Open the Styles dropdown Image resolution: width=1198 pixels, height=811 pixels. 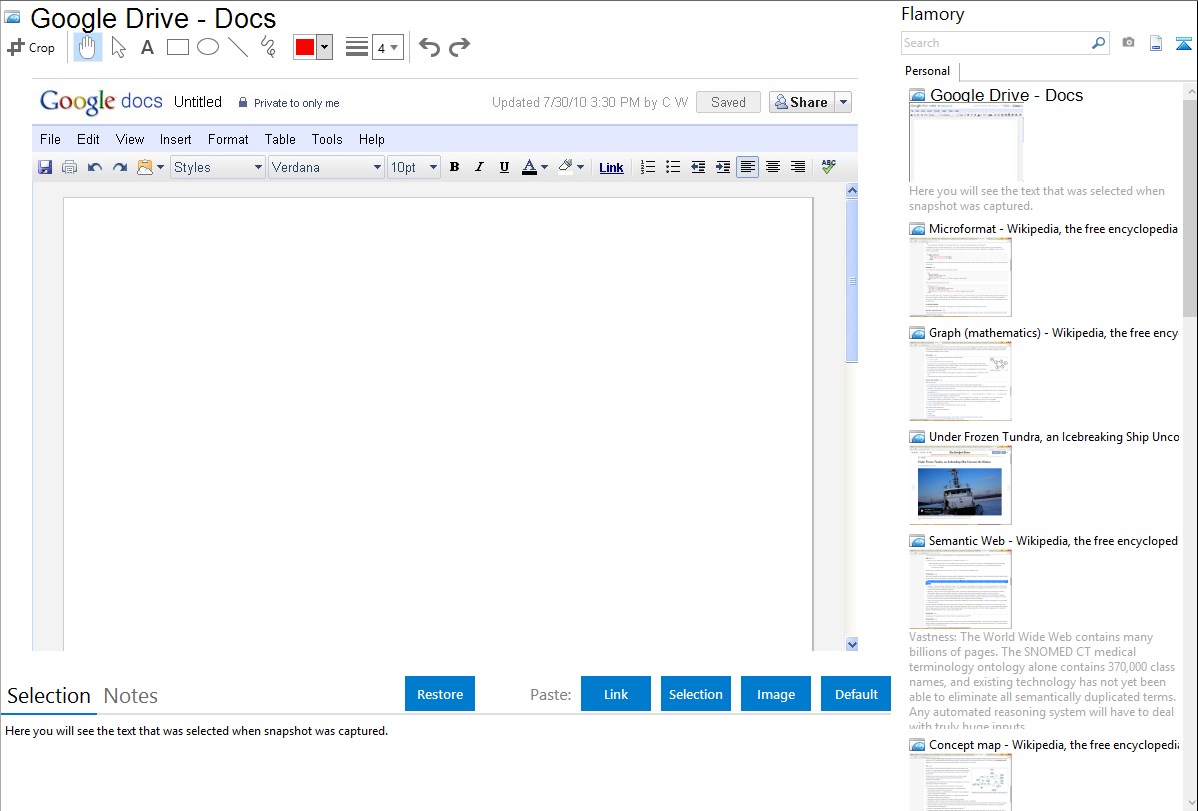(218, 167)
